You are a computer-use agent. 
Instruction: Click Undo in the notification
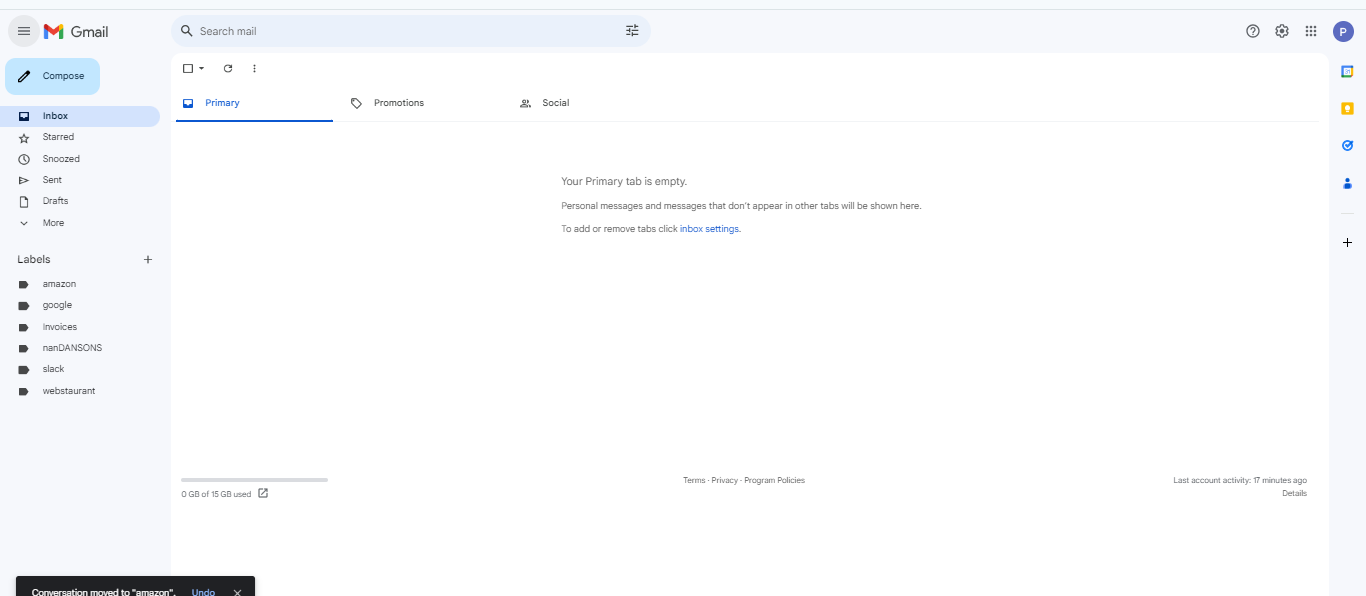(203, 592)
